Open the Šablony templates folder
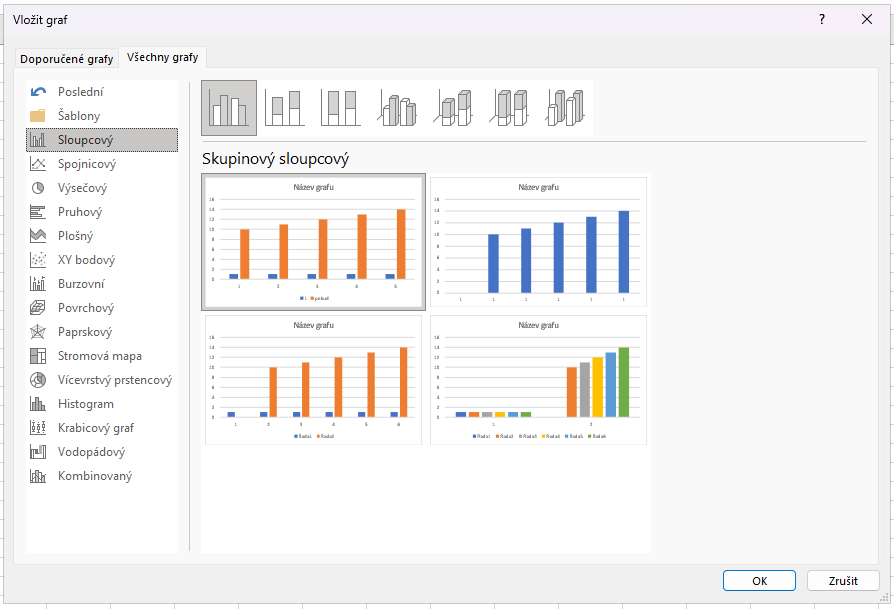This screenshot has width=894, height=609. coord(79,116)
